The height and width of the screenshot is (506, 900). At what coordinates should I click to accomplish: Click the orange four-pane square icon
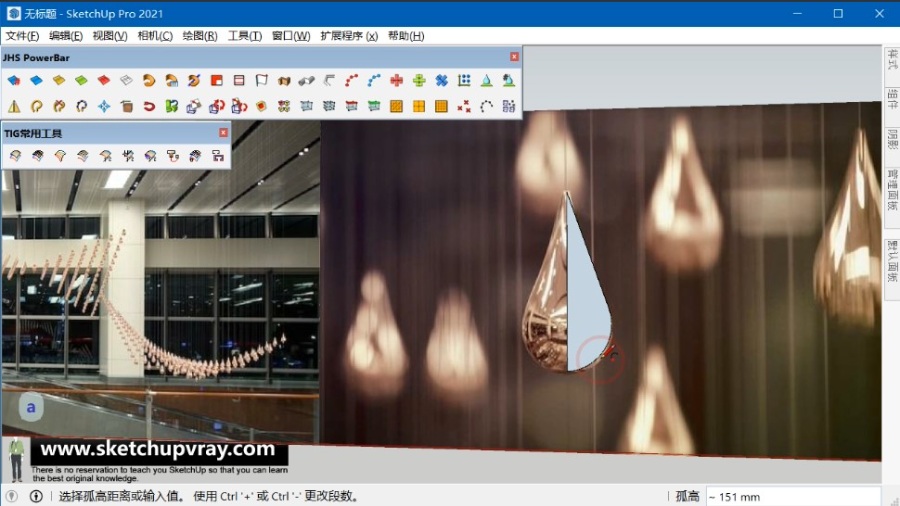(419, 106)
